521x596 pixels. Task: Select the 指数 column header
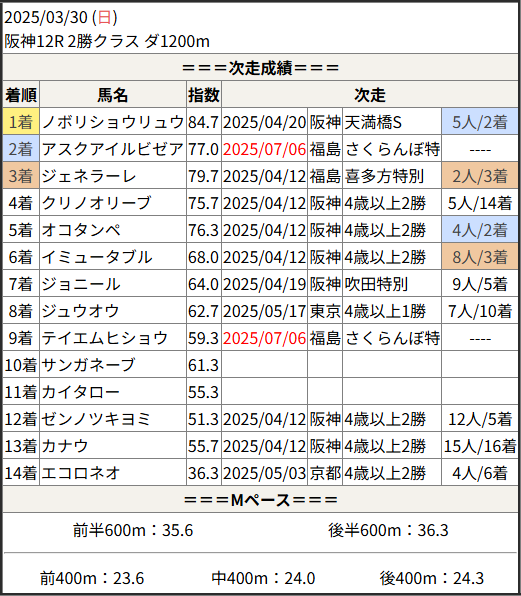click(204, 95)
